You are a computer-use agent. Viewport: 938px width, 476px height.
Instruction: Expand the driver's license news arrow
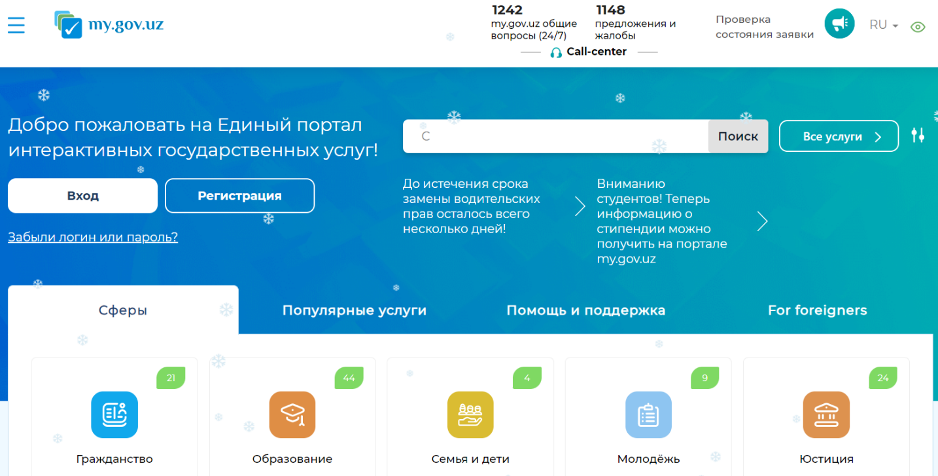(580, 206)
